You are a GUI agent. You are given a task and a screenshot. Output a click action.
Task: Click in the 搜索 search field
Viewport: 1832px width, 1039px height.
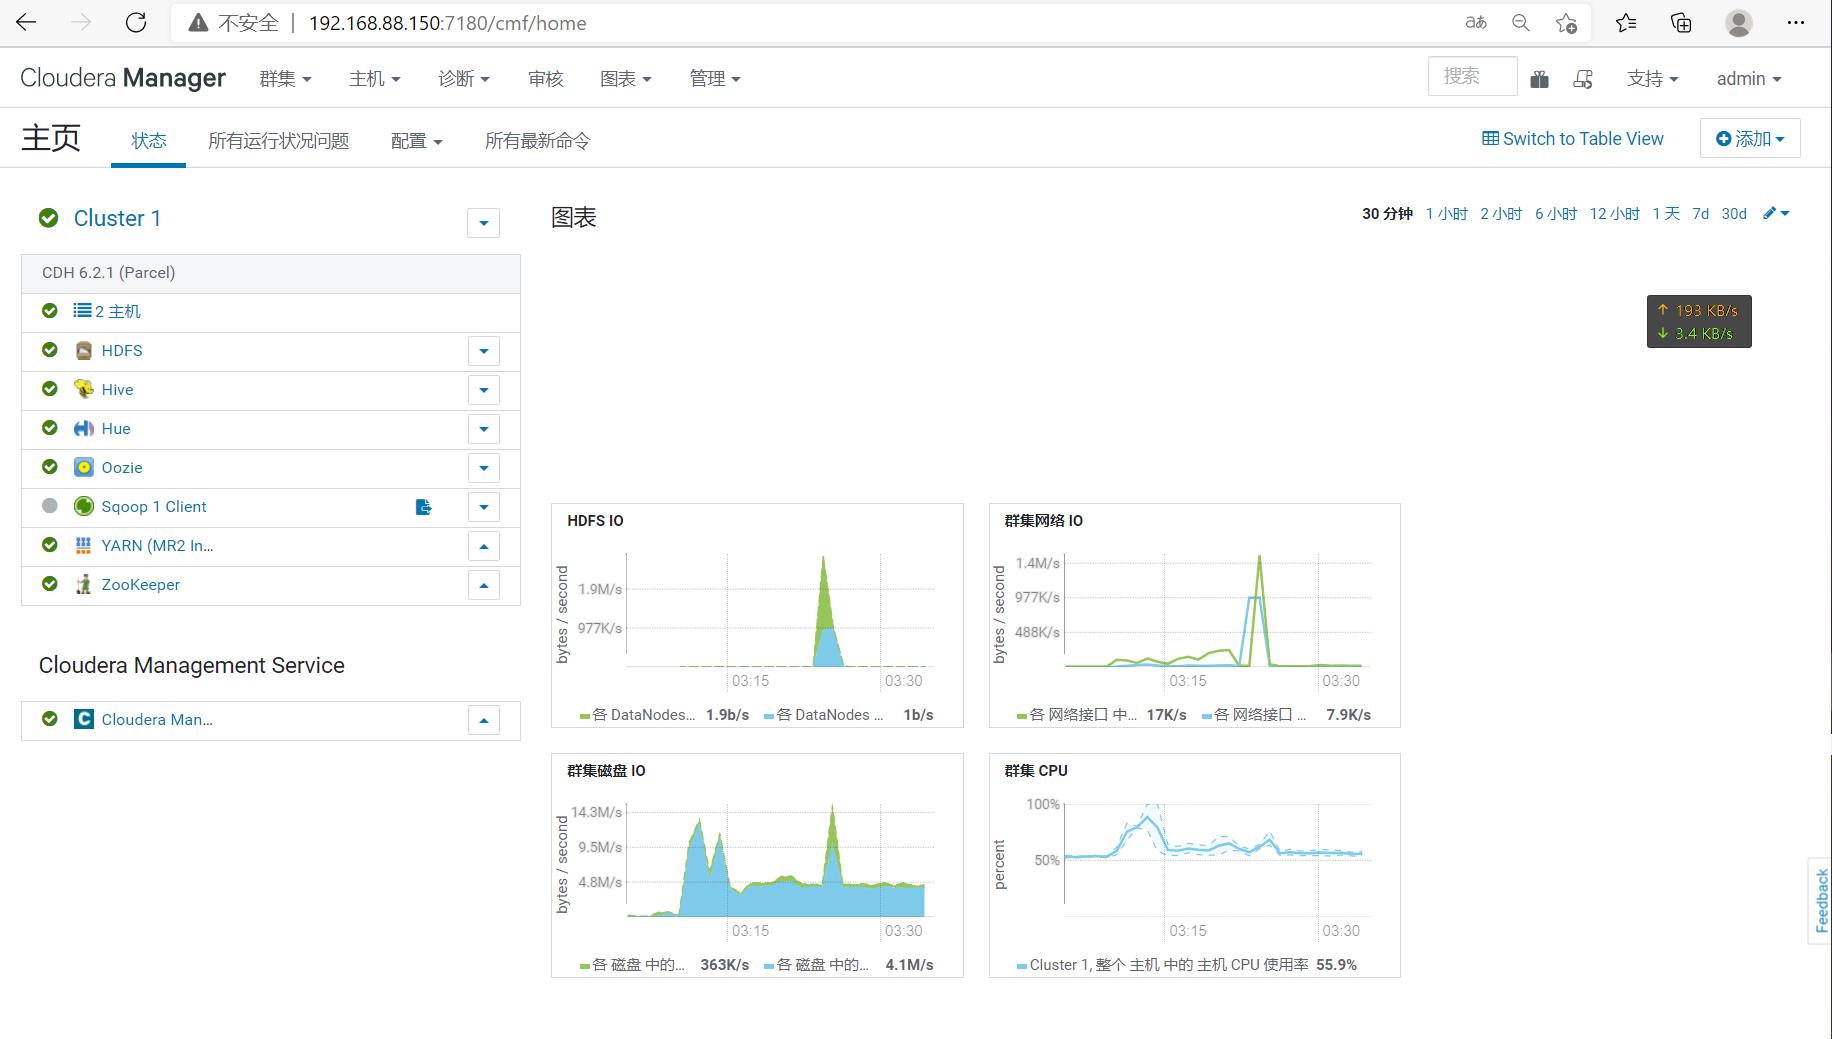pyautogui.click(x=1472, y=76)
